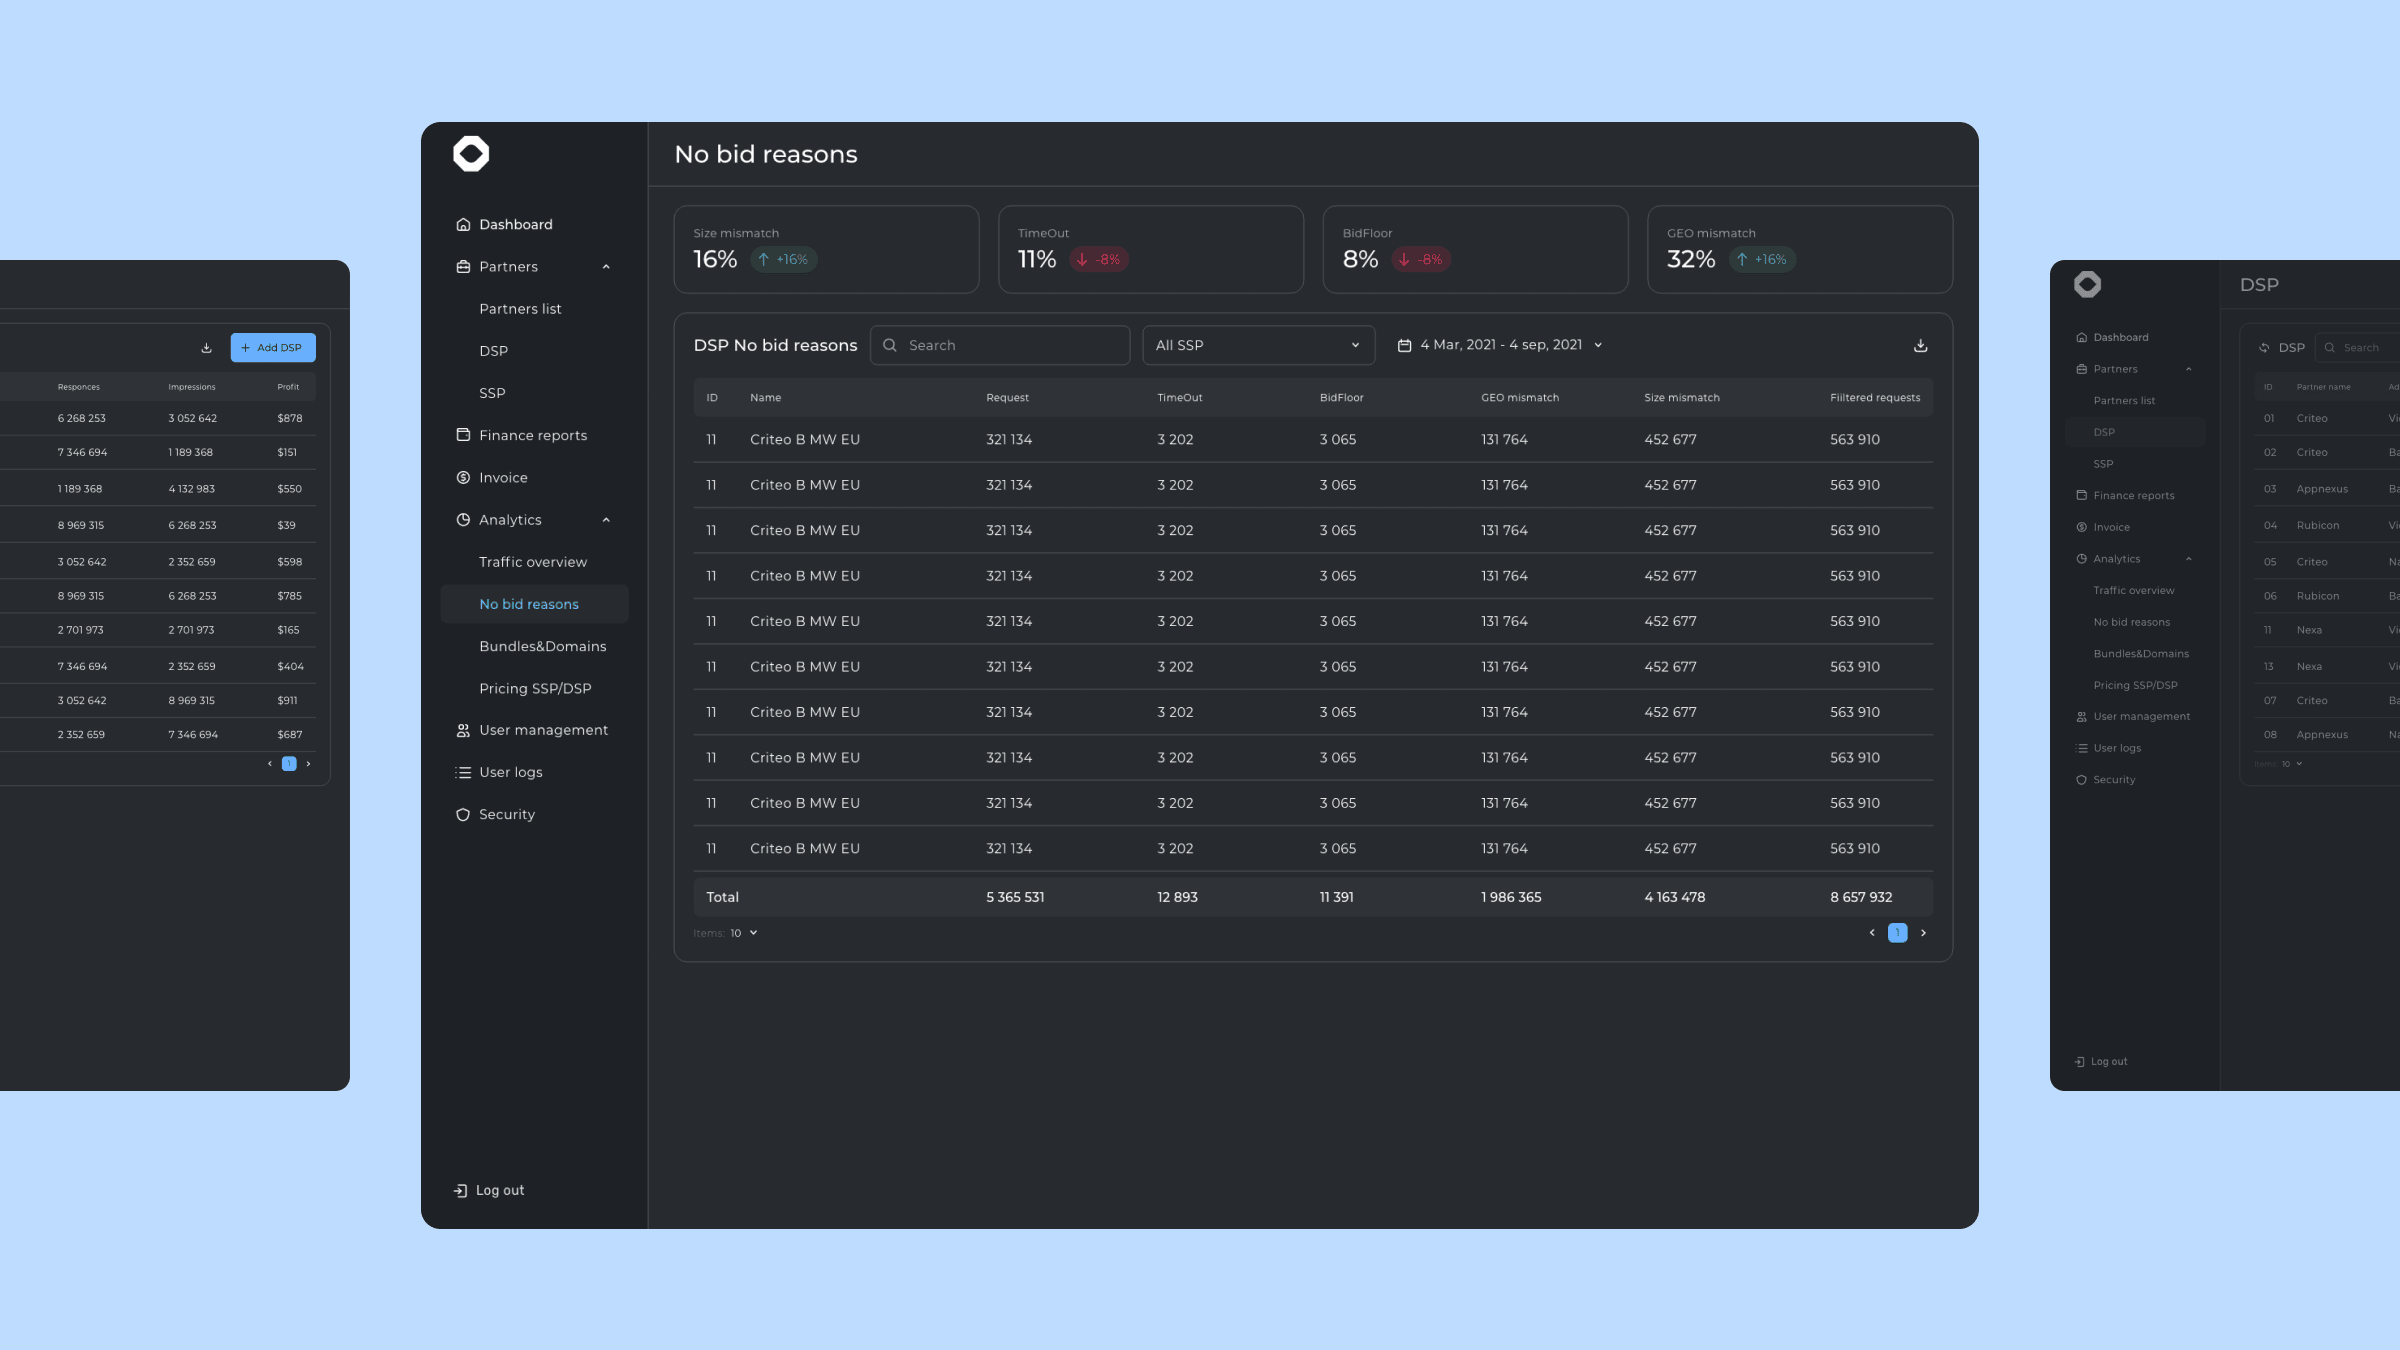Select page 1 pagination button
The height and width of the screenshot is (1350, 2400).
[1897, 933]
